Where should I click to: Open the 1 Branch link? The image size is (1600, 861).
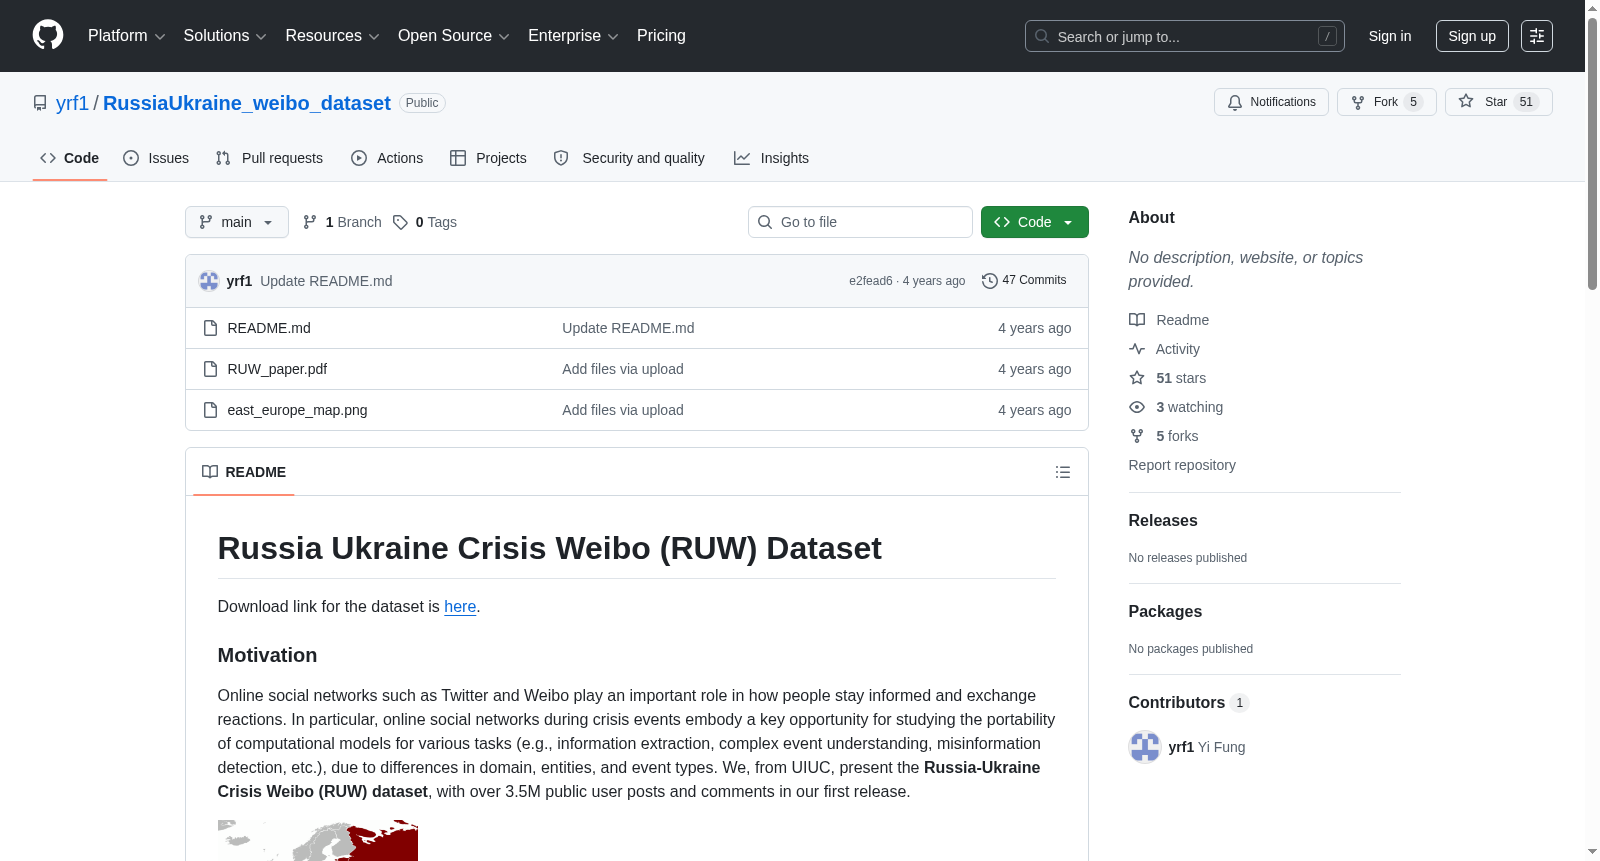(343, 222)
